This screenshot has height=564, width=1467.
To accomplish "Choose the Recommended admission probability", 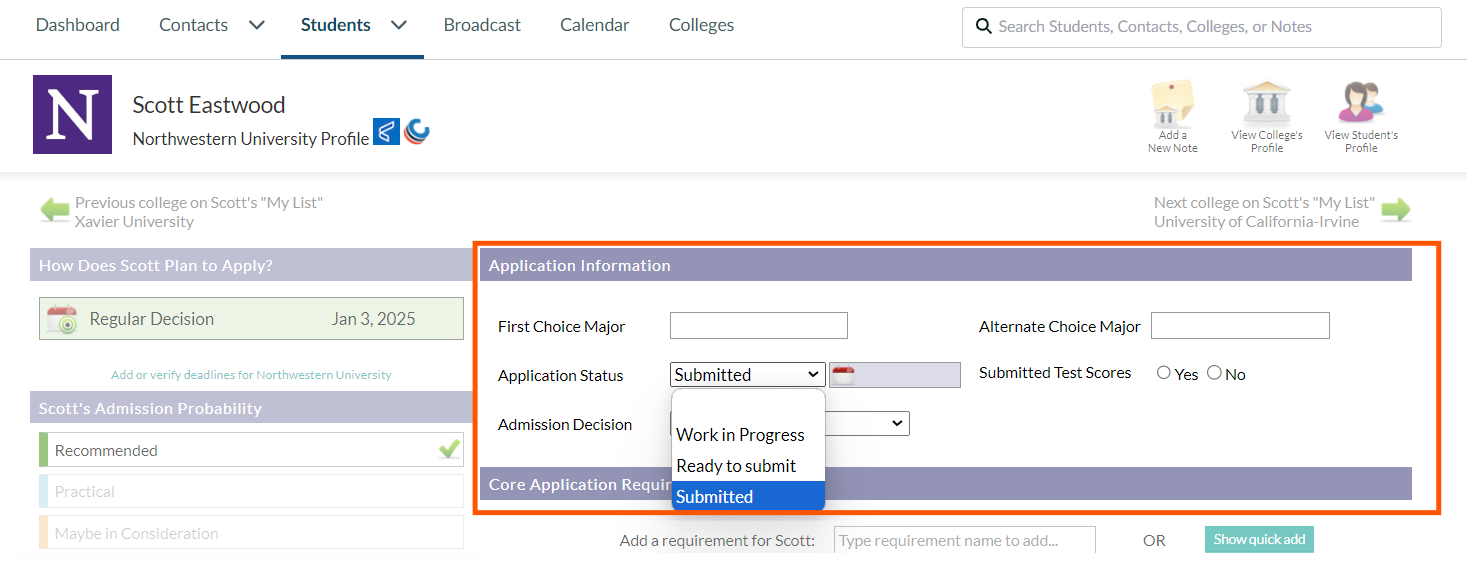I will (x=250, y=450).
